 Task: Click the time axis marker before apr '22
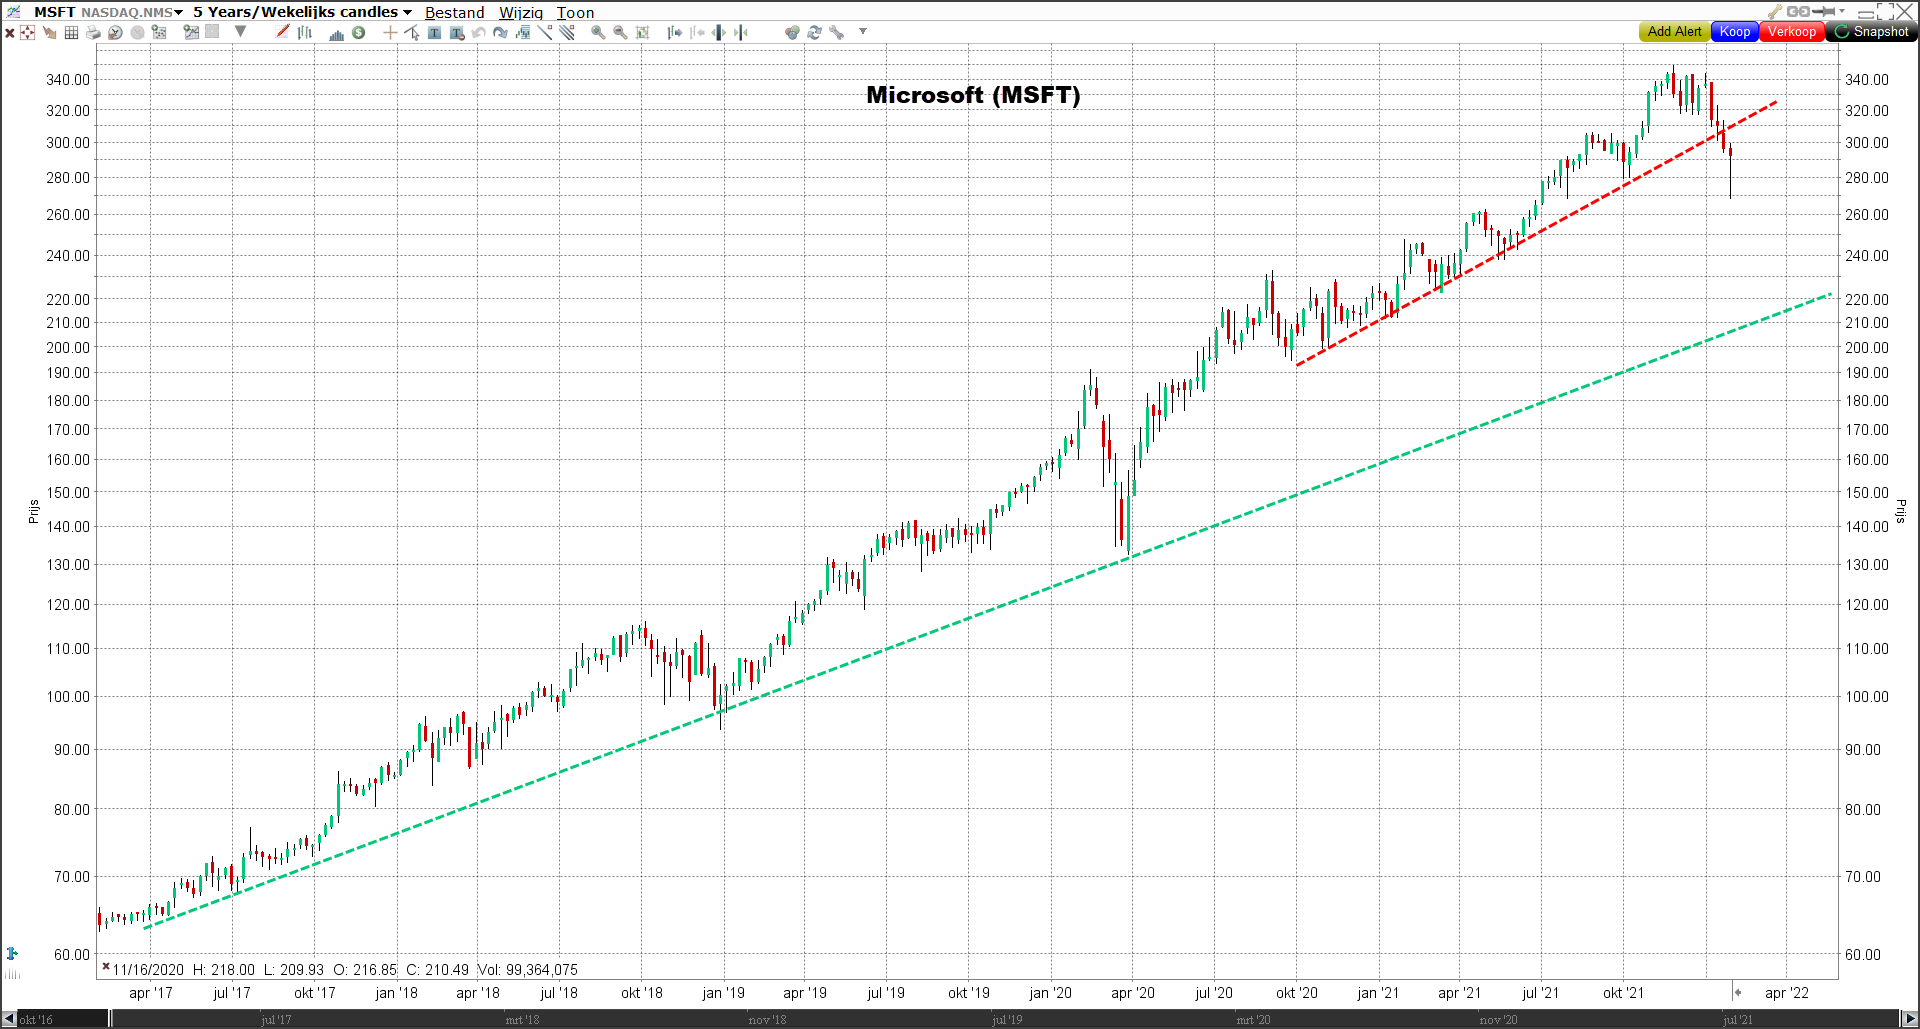point(1737,992)
